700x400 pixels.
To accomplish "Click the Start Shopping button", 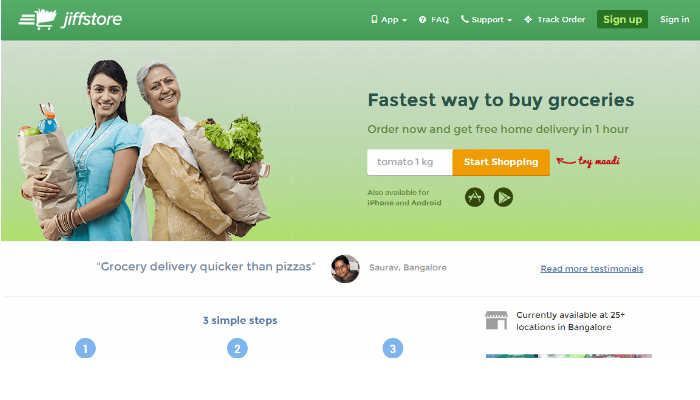I will click(x=501, y=162).
